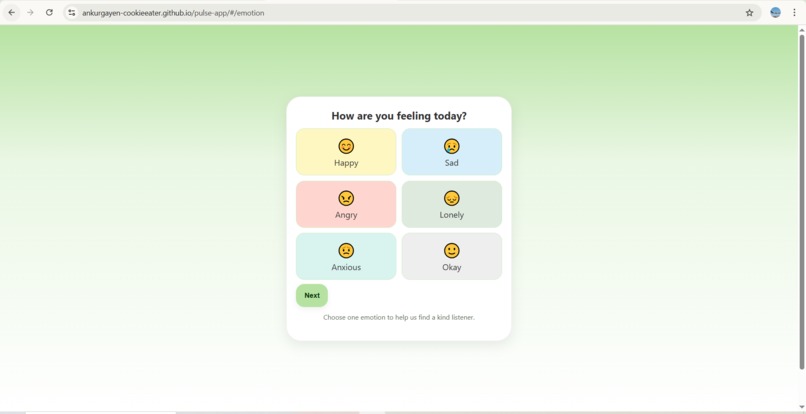Click the page vertical scrollbar
Screen dimensions: 806x414
tap(801, 202)
